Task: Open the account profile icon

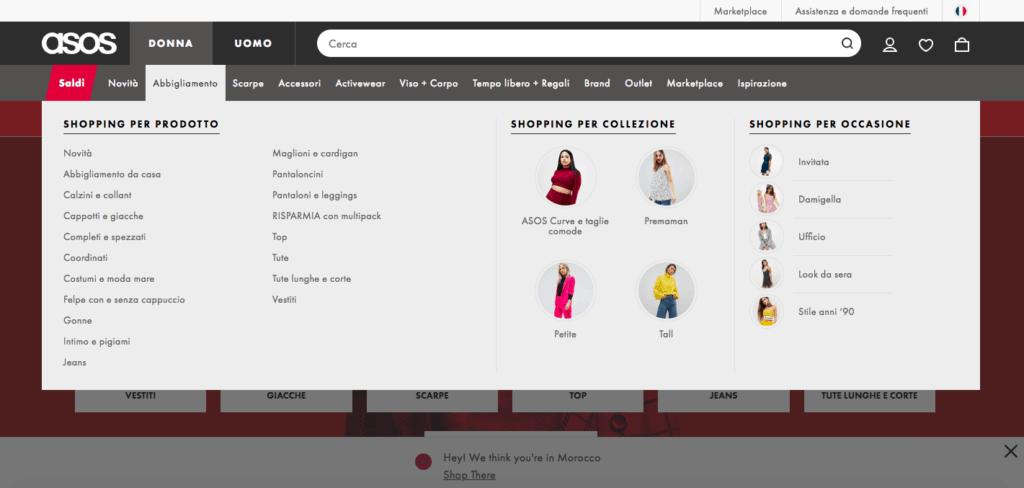Action: [x=889, y=44]
